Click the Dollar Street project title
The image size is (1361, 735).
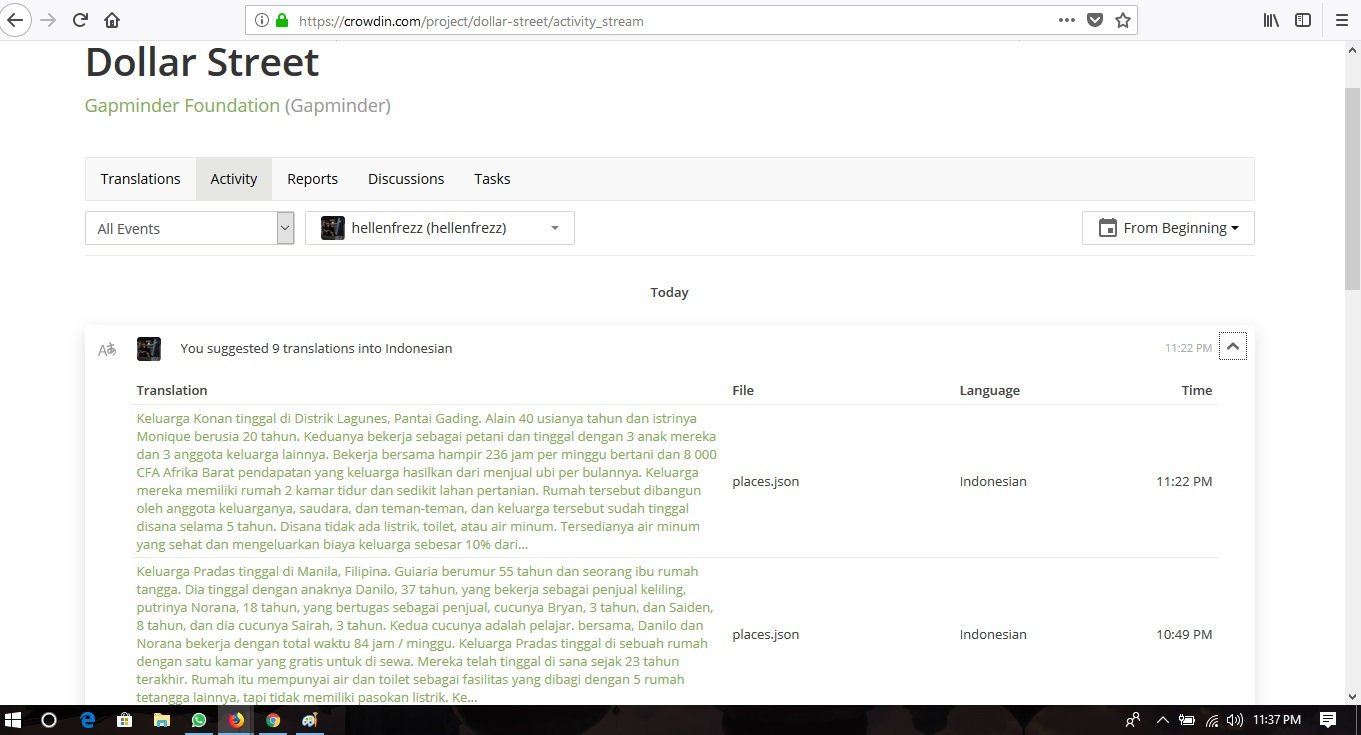[202, 62]
